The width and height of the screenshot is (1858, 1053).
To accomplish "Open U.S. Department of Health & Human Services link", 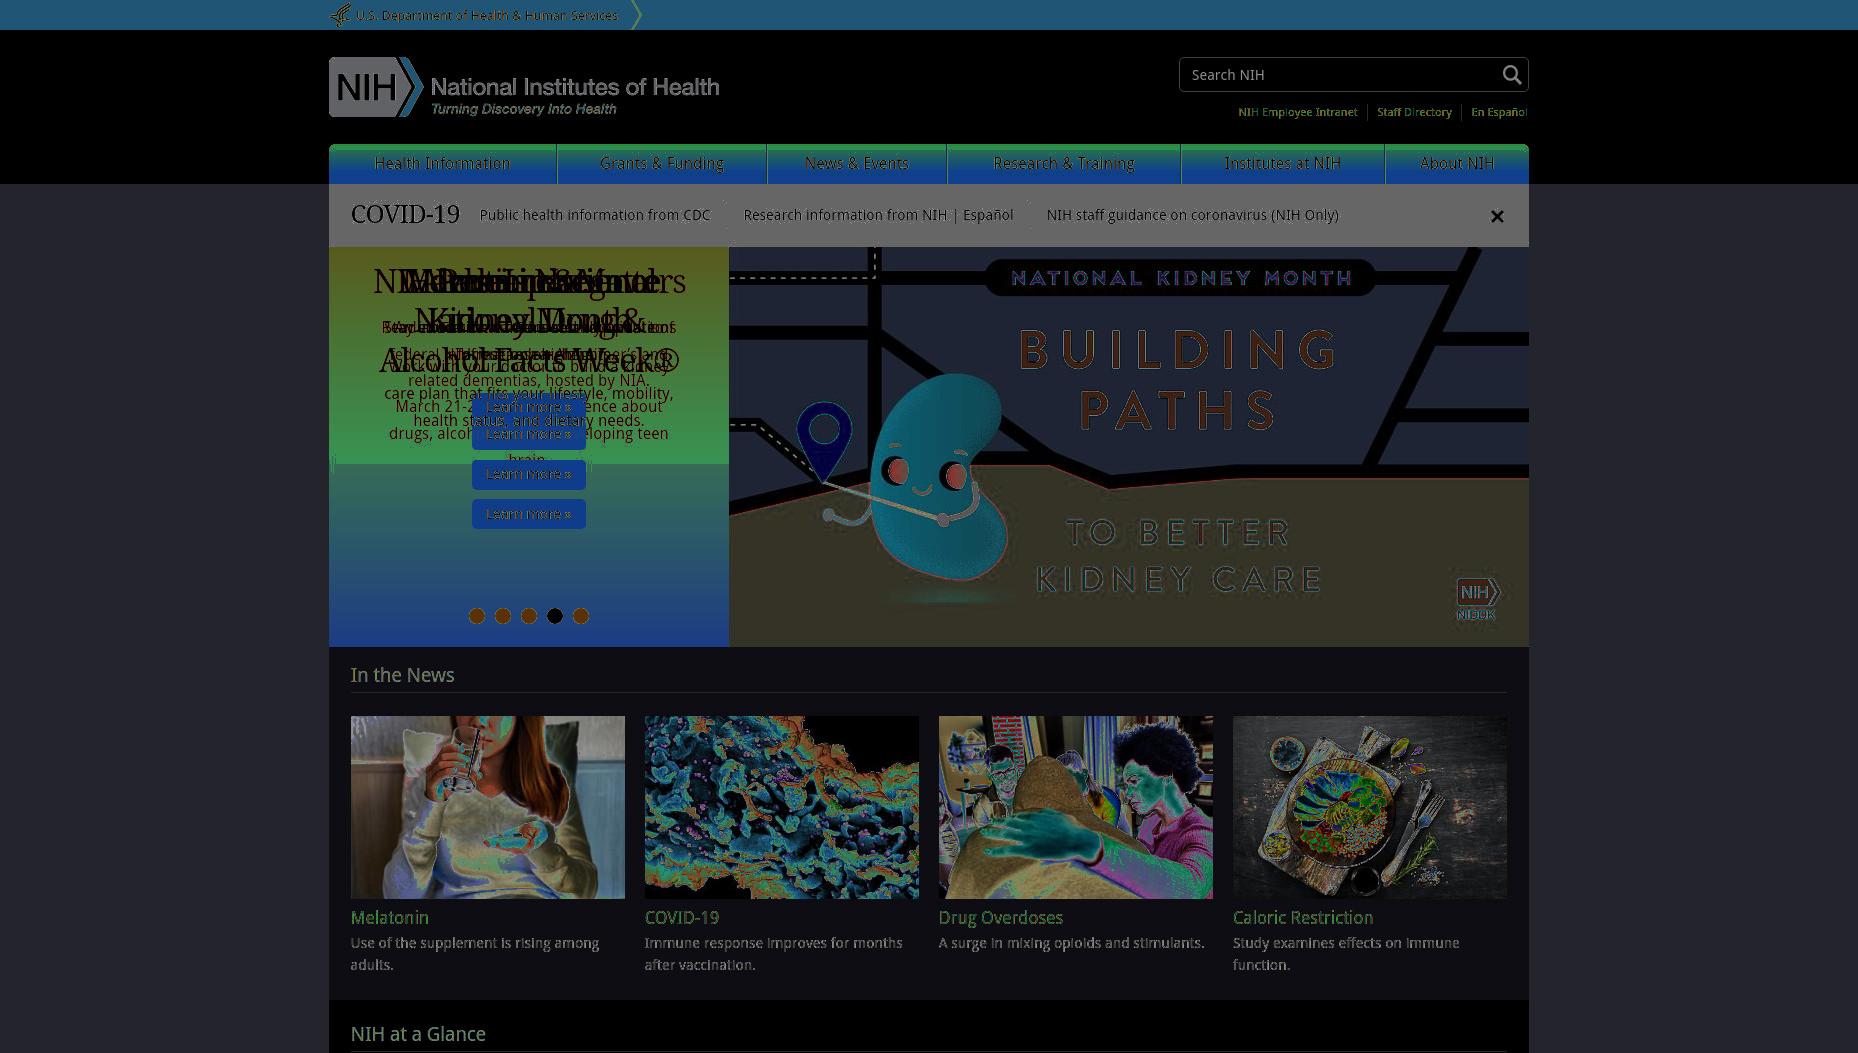I will click(487, 15).
